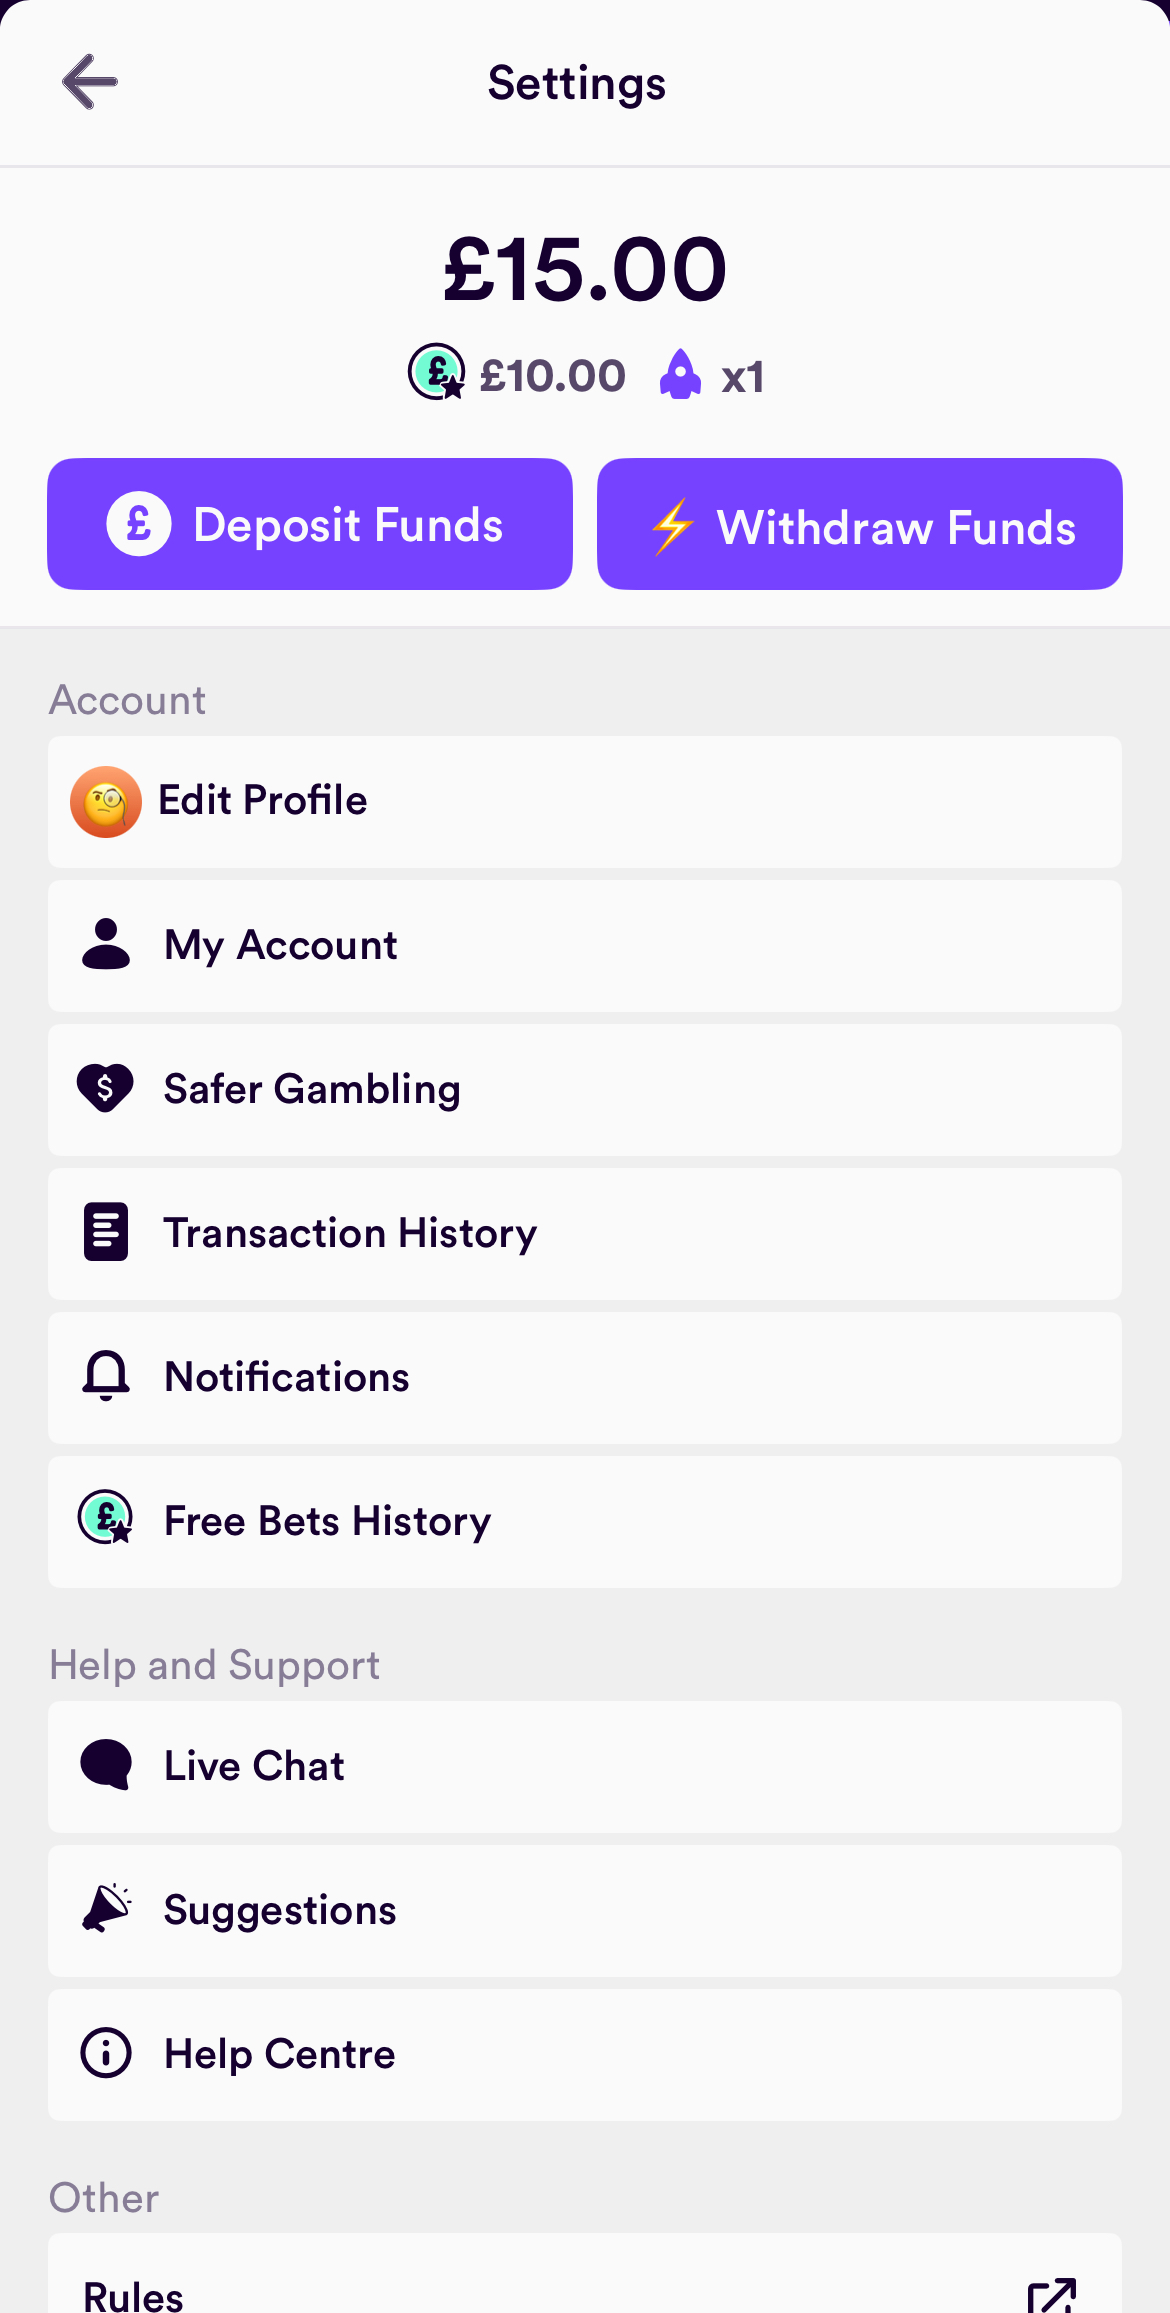This screenshot has width=1170, height=2313.
Task: Tap the Help Centre info icon
Action: coord(106,2053)
